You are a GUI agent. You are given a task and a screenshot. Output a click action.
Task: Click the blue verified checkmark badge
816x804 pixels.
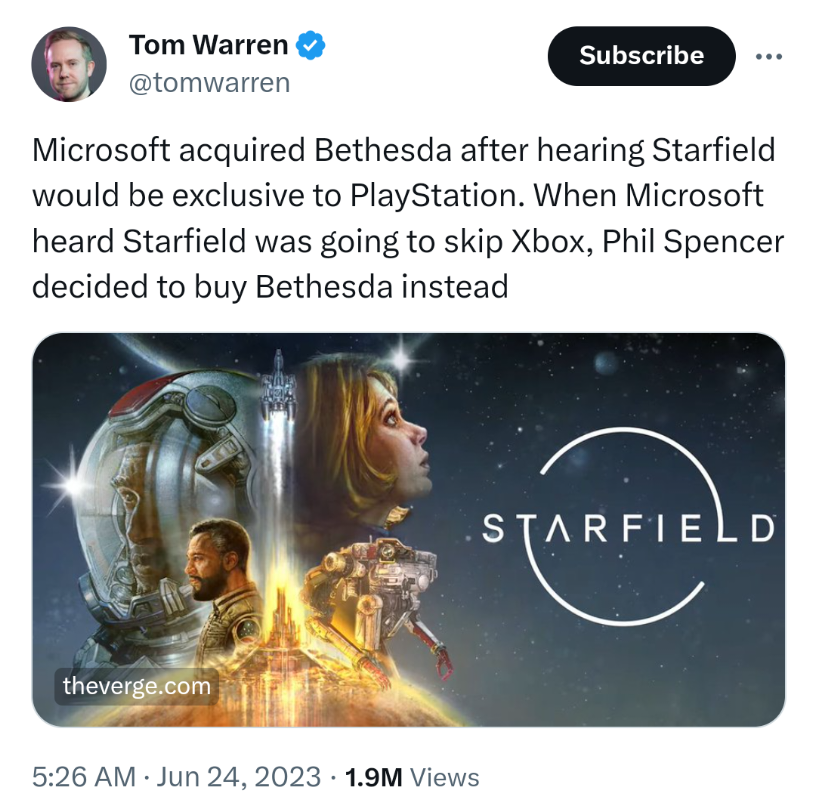[313, 45]
